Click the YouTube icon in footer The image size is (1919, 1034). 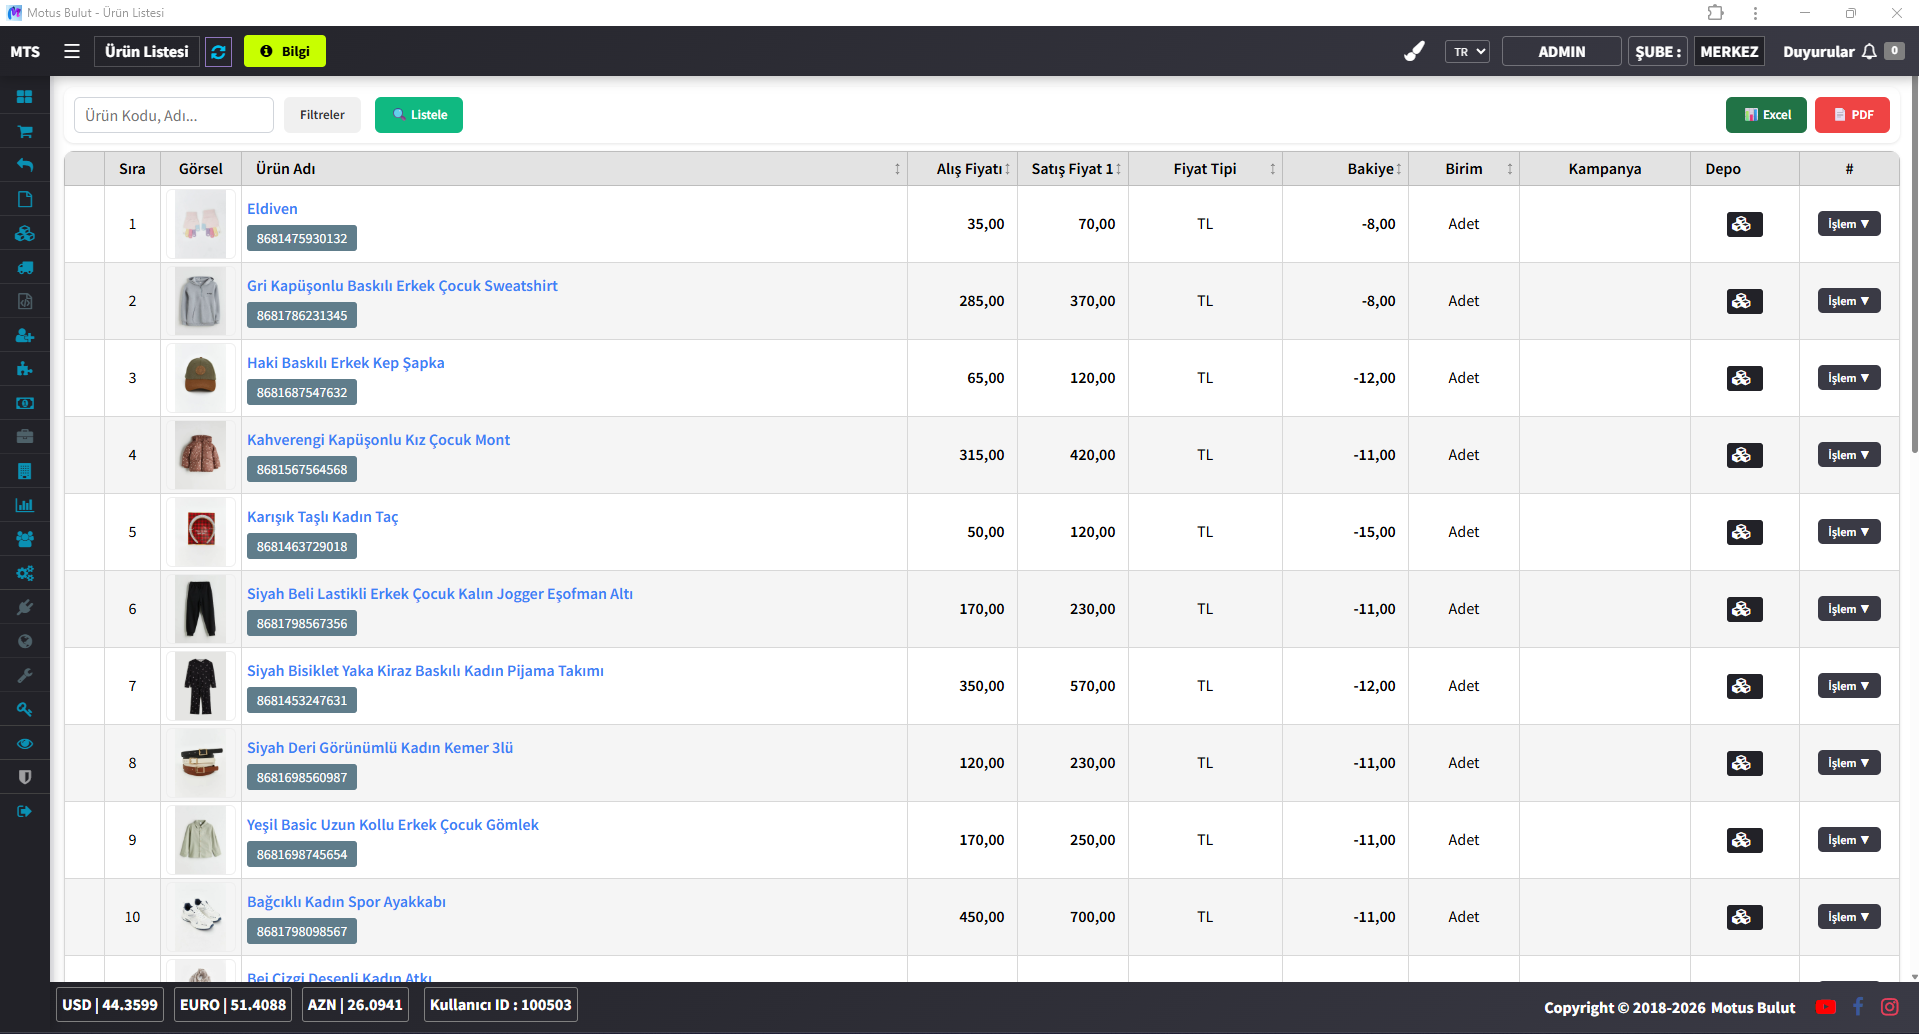[1825, 1007]
